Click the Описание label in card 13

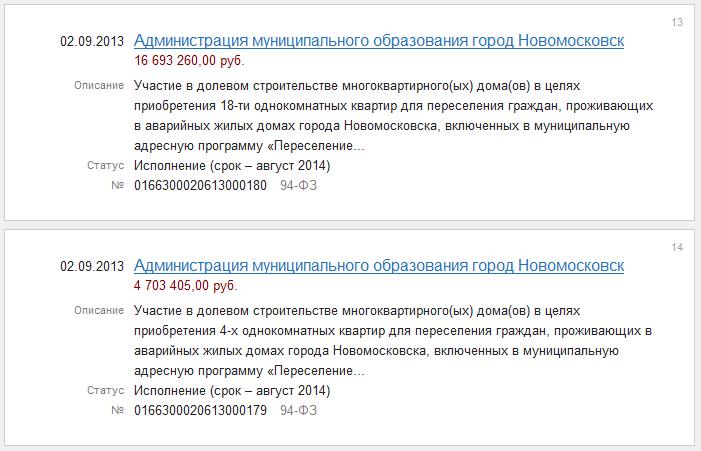[x=99, y=86]
